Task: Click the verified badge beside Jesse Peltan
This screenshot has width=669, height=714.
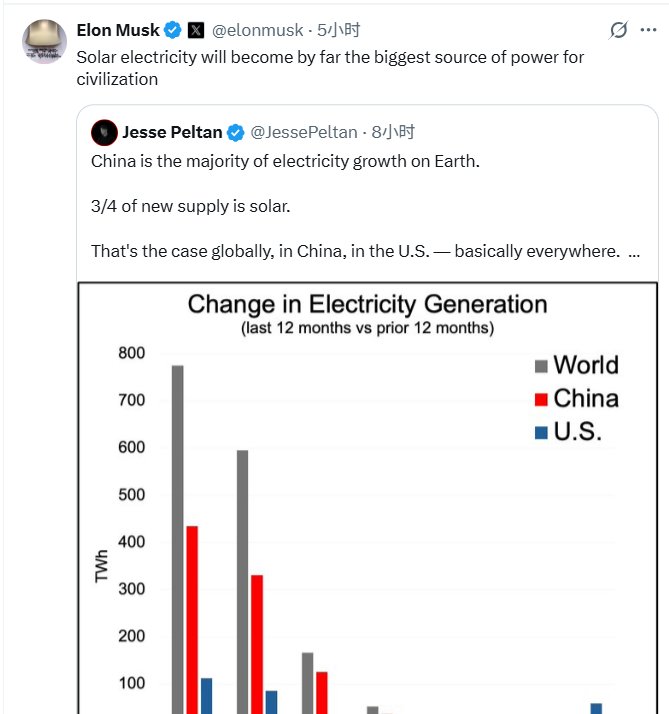Action: tap(236, 132)
